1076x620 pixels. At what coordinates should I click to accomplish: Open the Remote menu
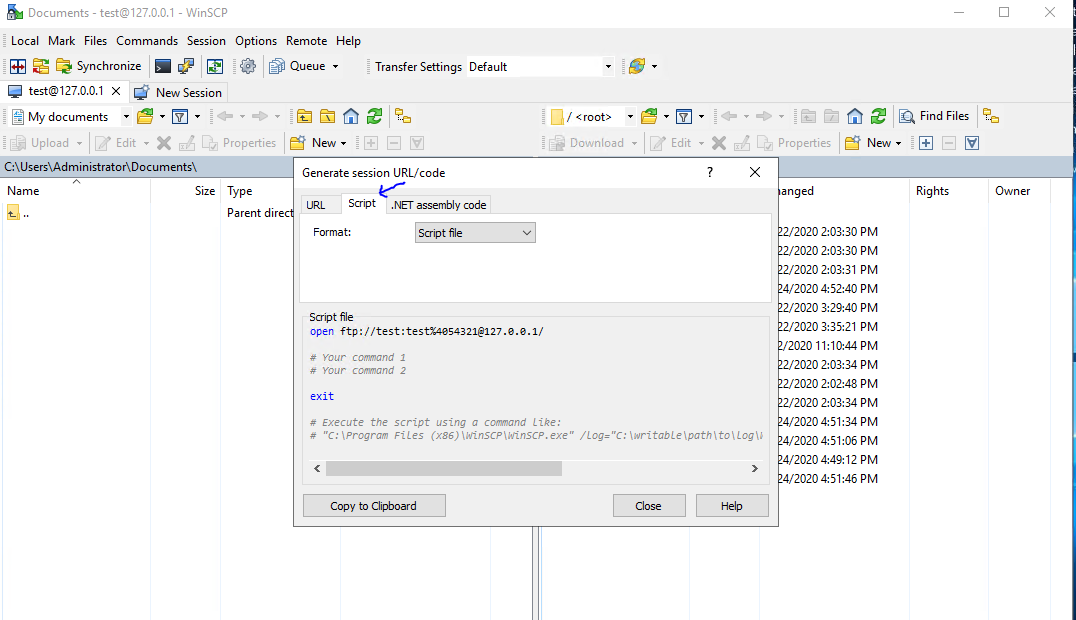(x=307, y=41)
